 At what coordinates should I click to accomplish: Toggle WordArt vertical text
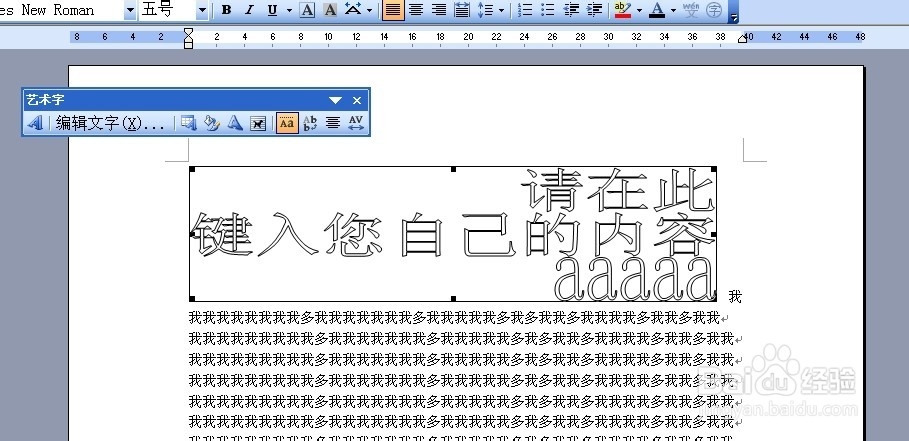click(x=310, y=123)
